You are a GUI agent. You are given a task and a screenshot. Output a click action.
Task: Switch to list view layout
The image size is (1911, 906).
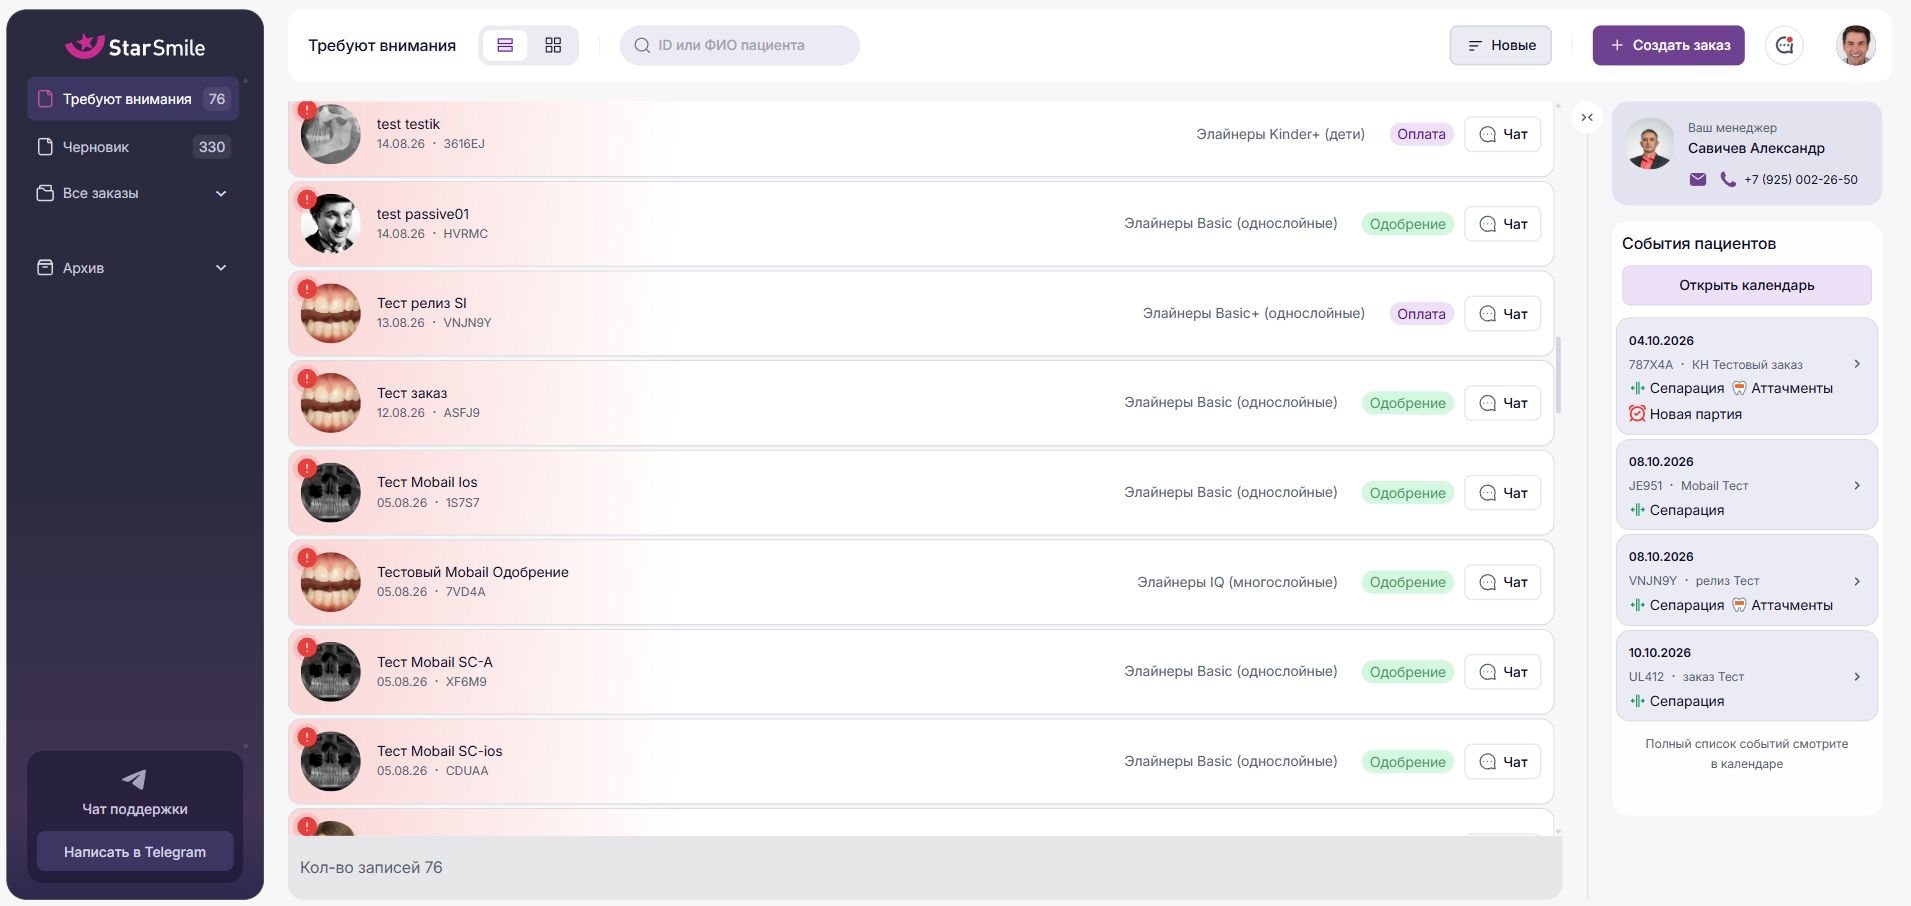pos(505,45)
